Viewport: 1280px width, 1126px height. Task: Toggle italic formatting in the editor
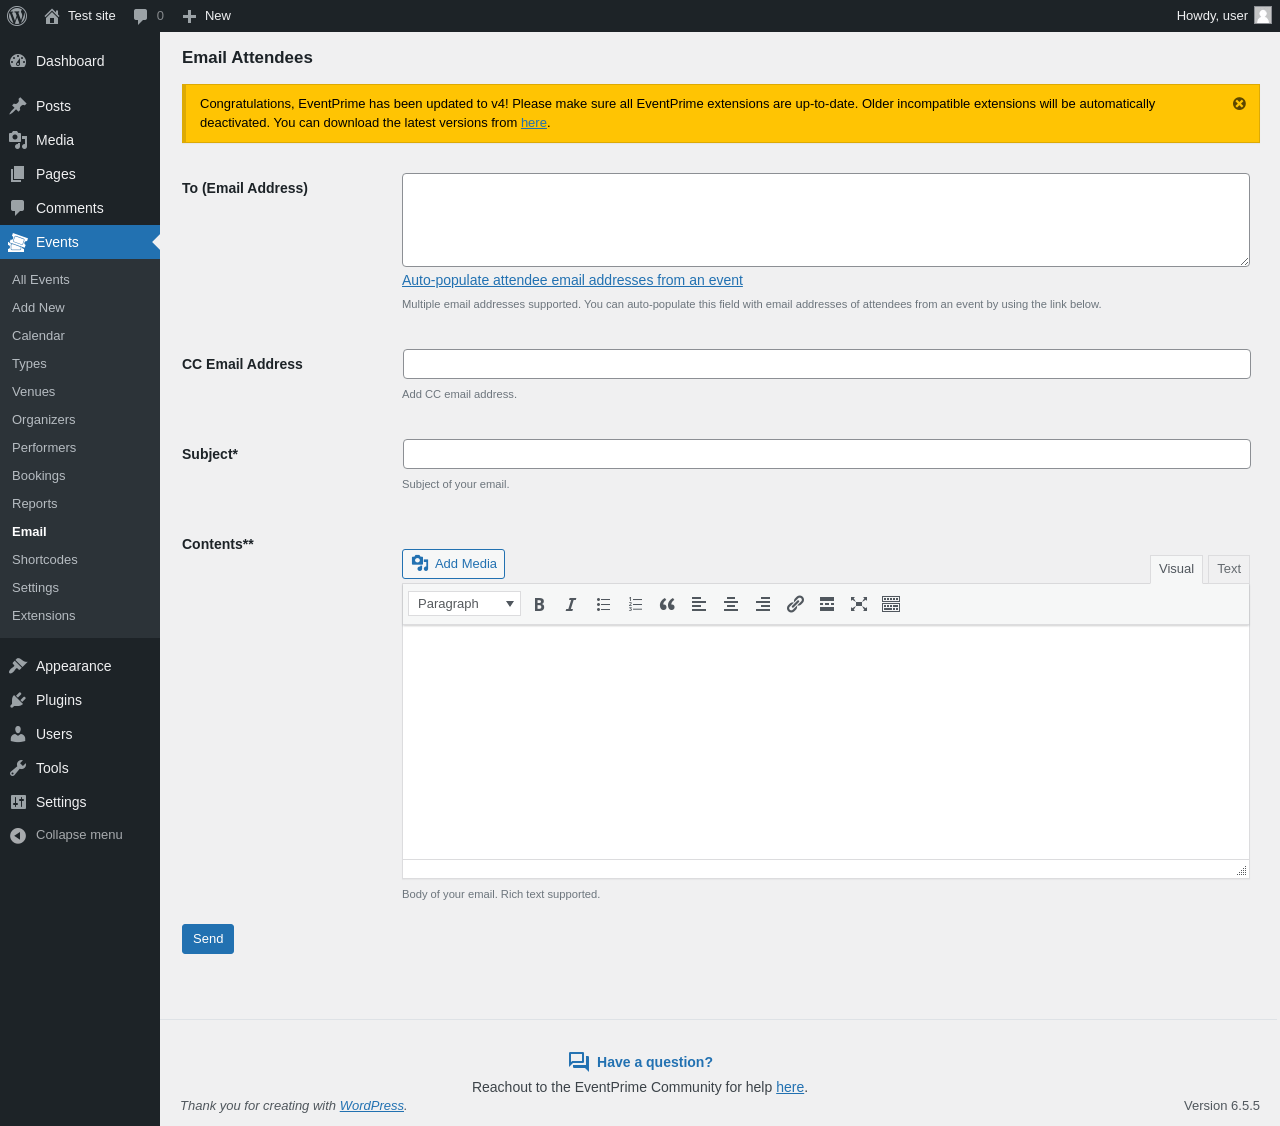click(x=571, y=604)
